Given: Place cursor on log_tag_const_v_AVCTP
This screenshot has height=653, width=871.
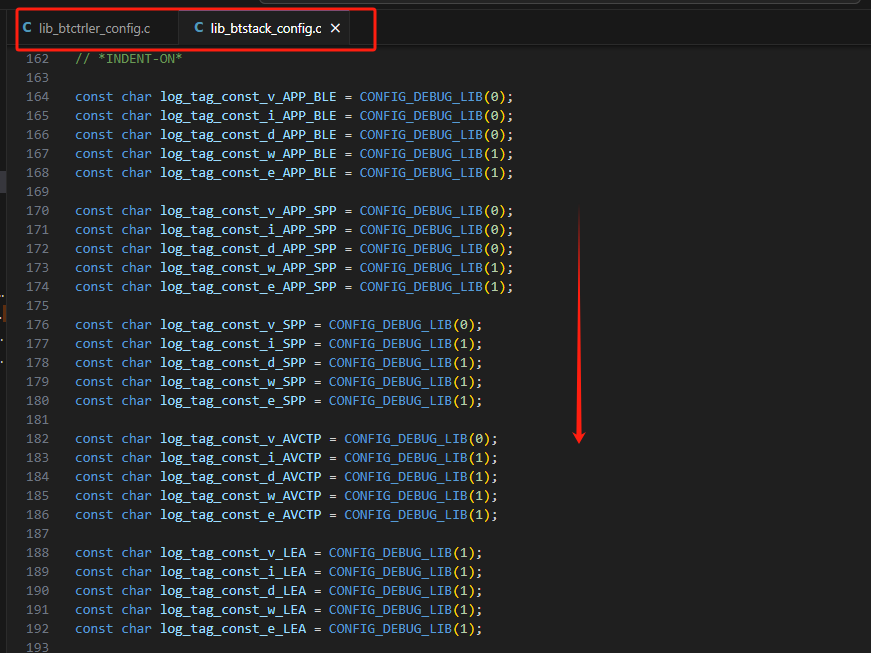Looking at the screenshot, I should coord(241,439).
